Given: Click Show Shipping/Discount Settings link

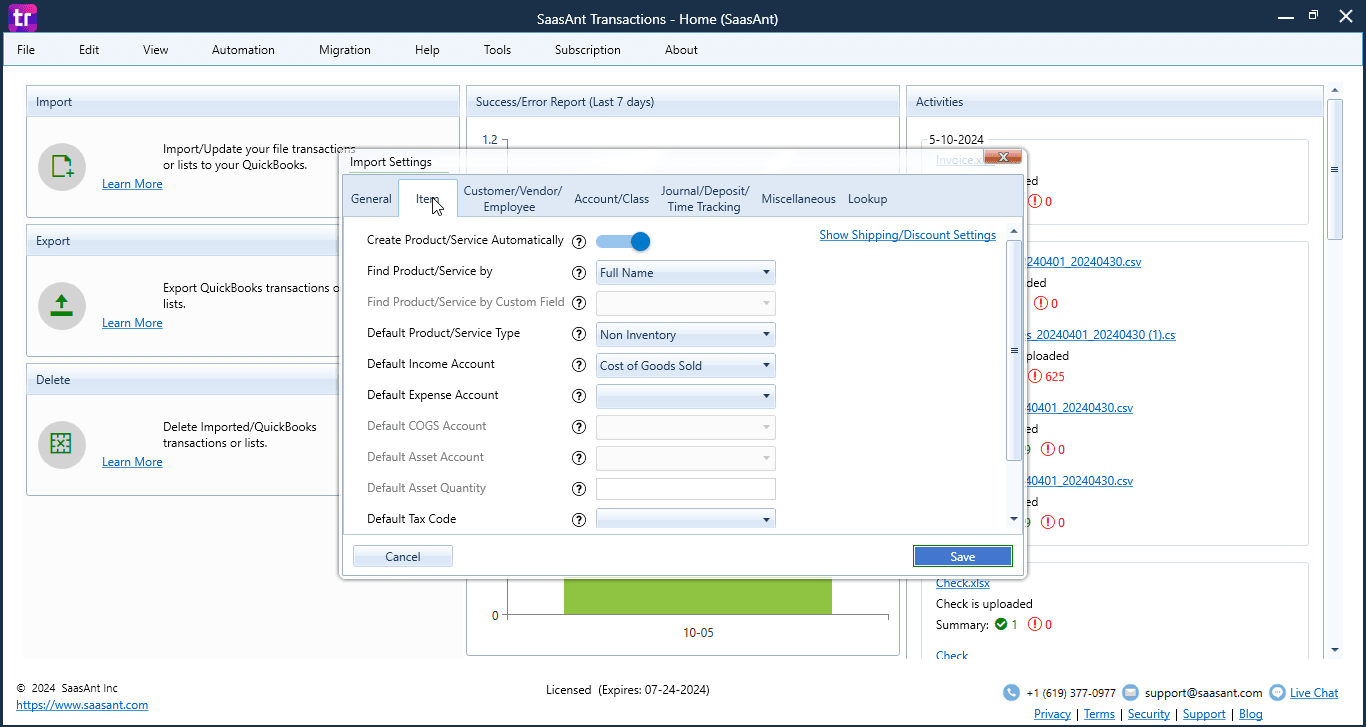Looking at the screenshot, I should pyautogui.click(x=907, y=235).
